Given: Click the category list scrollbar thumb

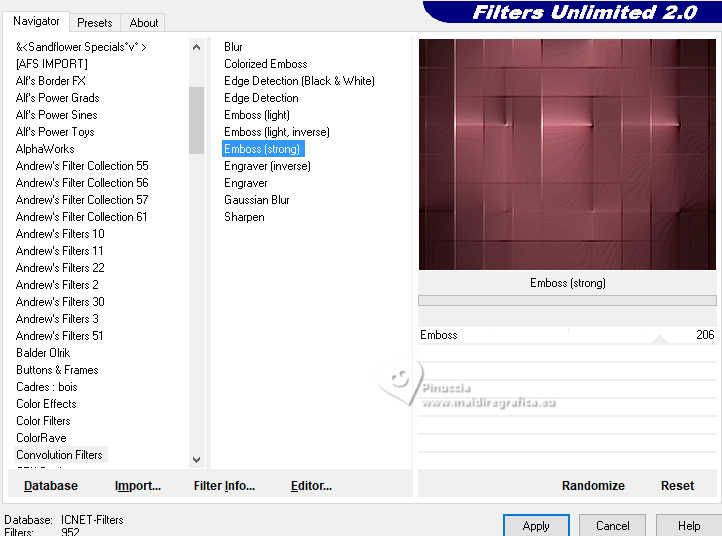Looking at the screenshot, I should [x=197, y=120].
